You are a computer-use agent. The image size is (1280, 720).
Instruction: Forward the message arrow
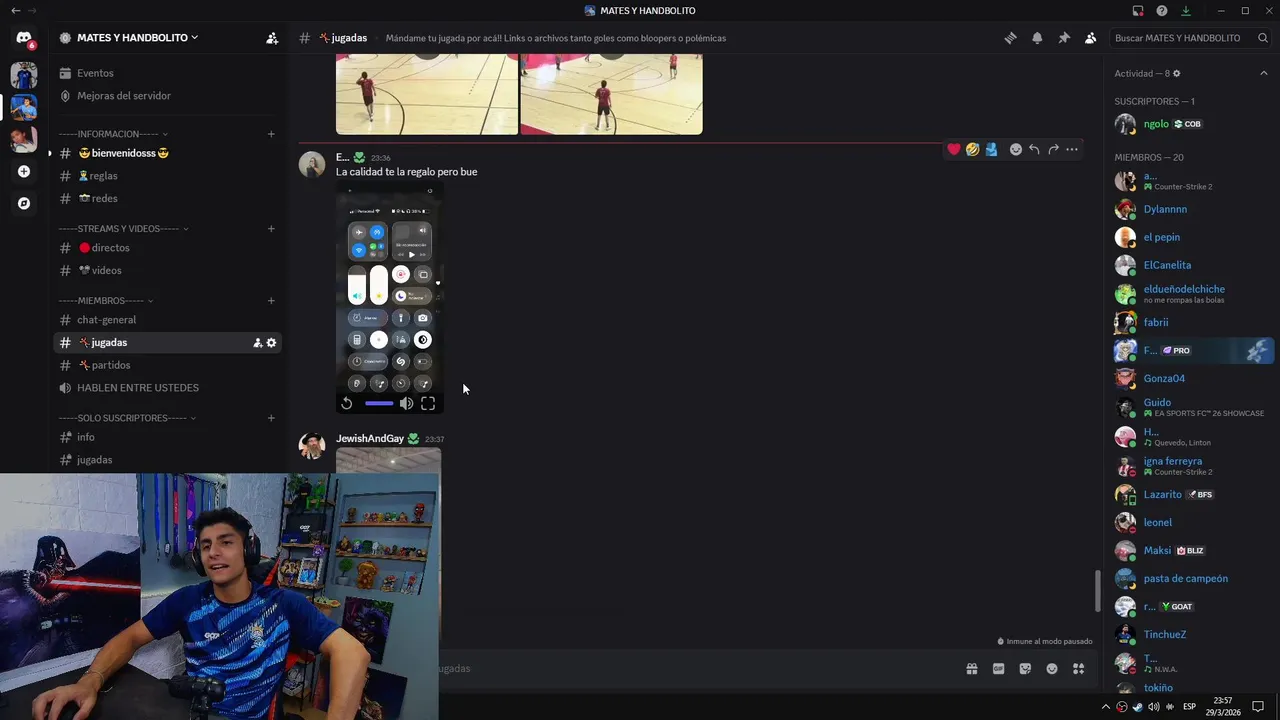[x=1053, y=149]
